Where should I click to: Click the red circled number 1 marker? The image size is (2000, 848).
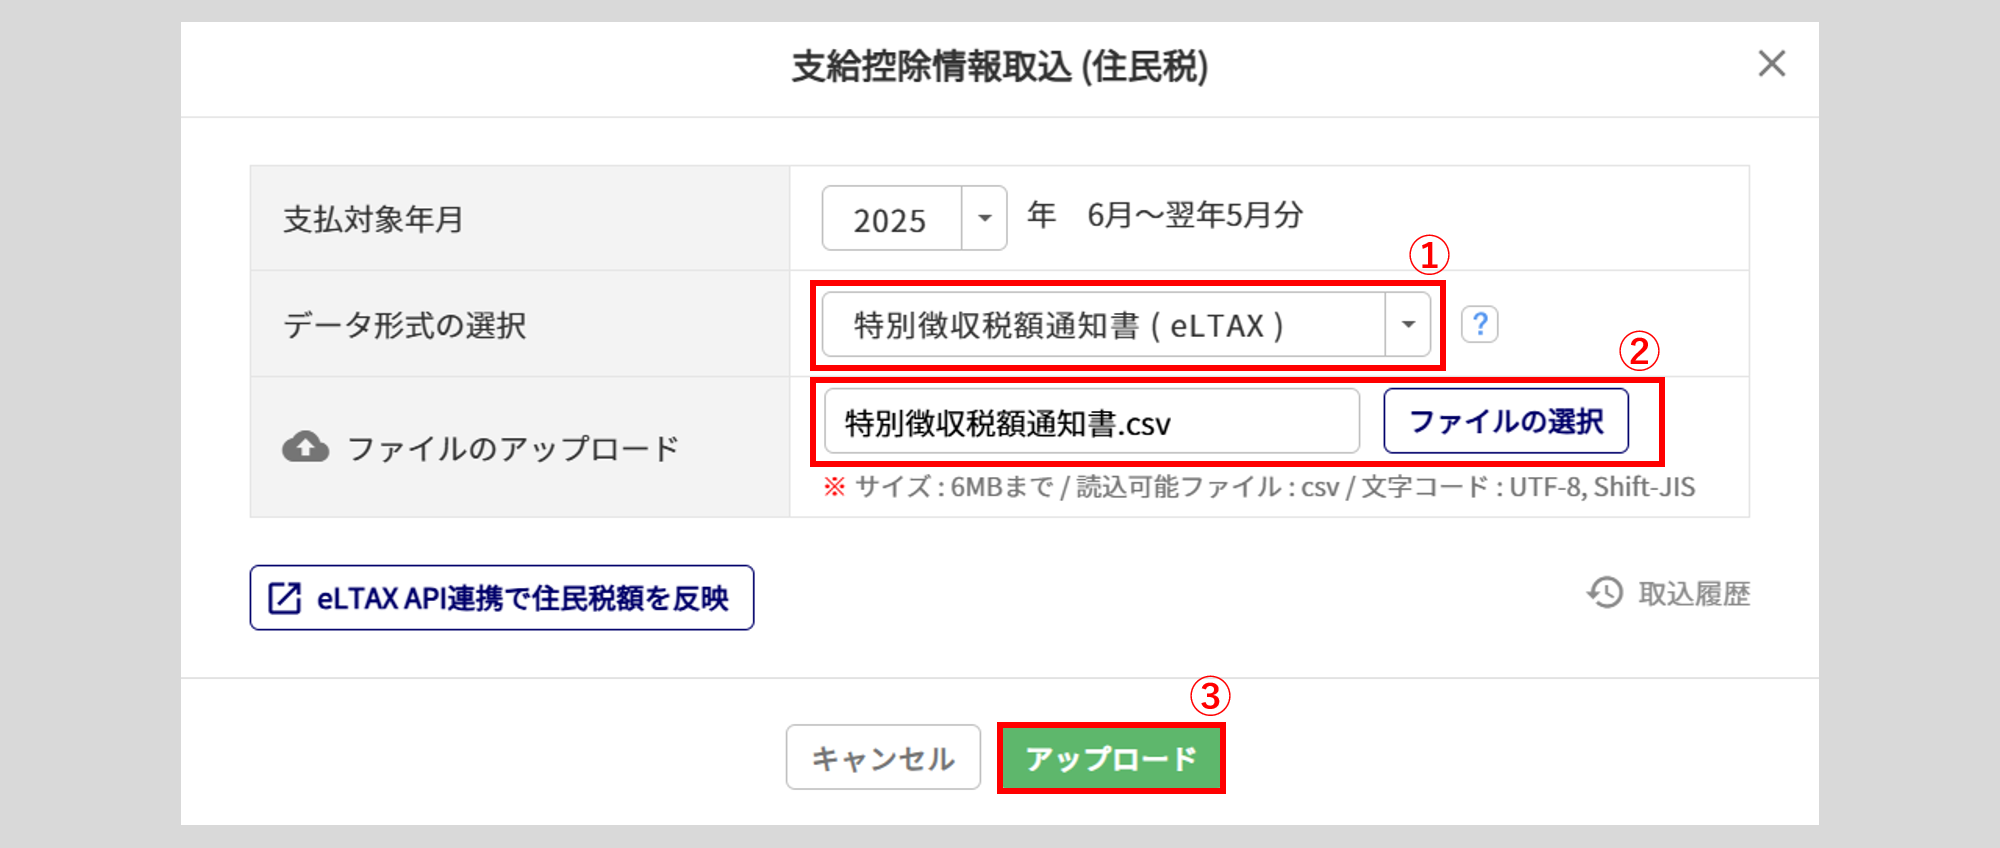coord(1429,255)
